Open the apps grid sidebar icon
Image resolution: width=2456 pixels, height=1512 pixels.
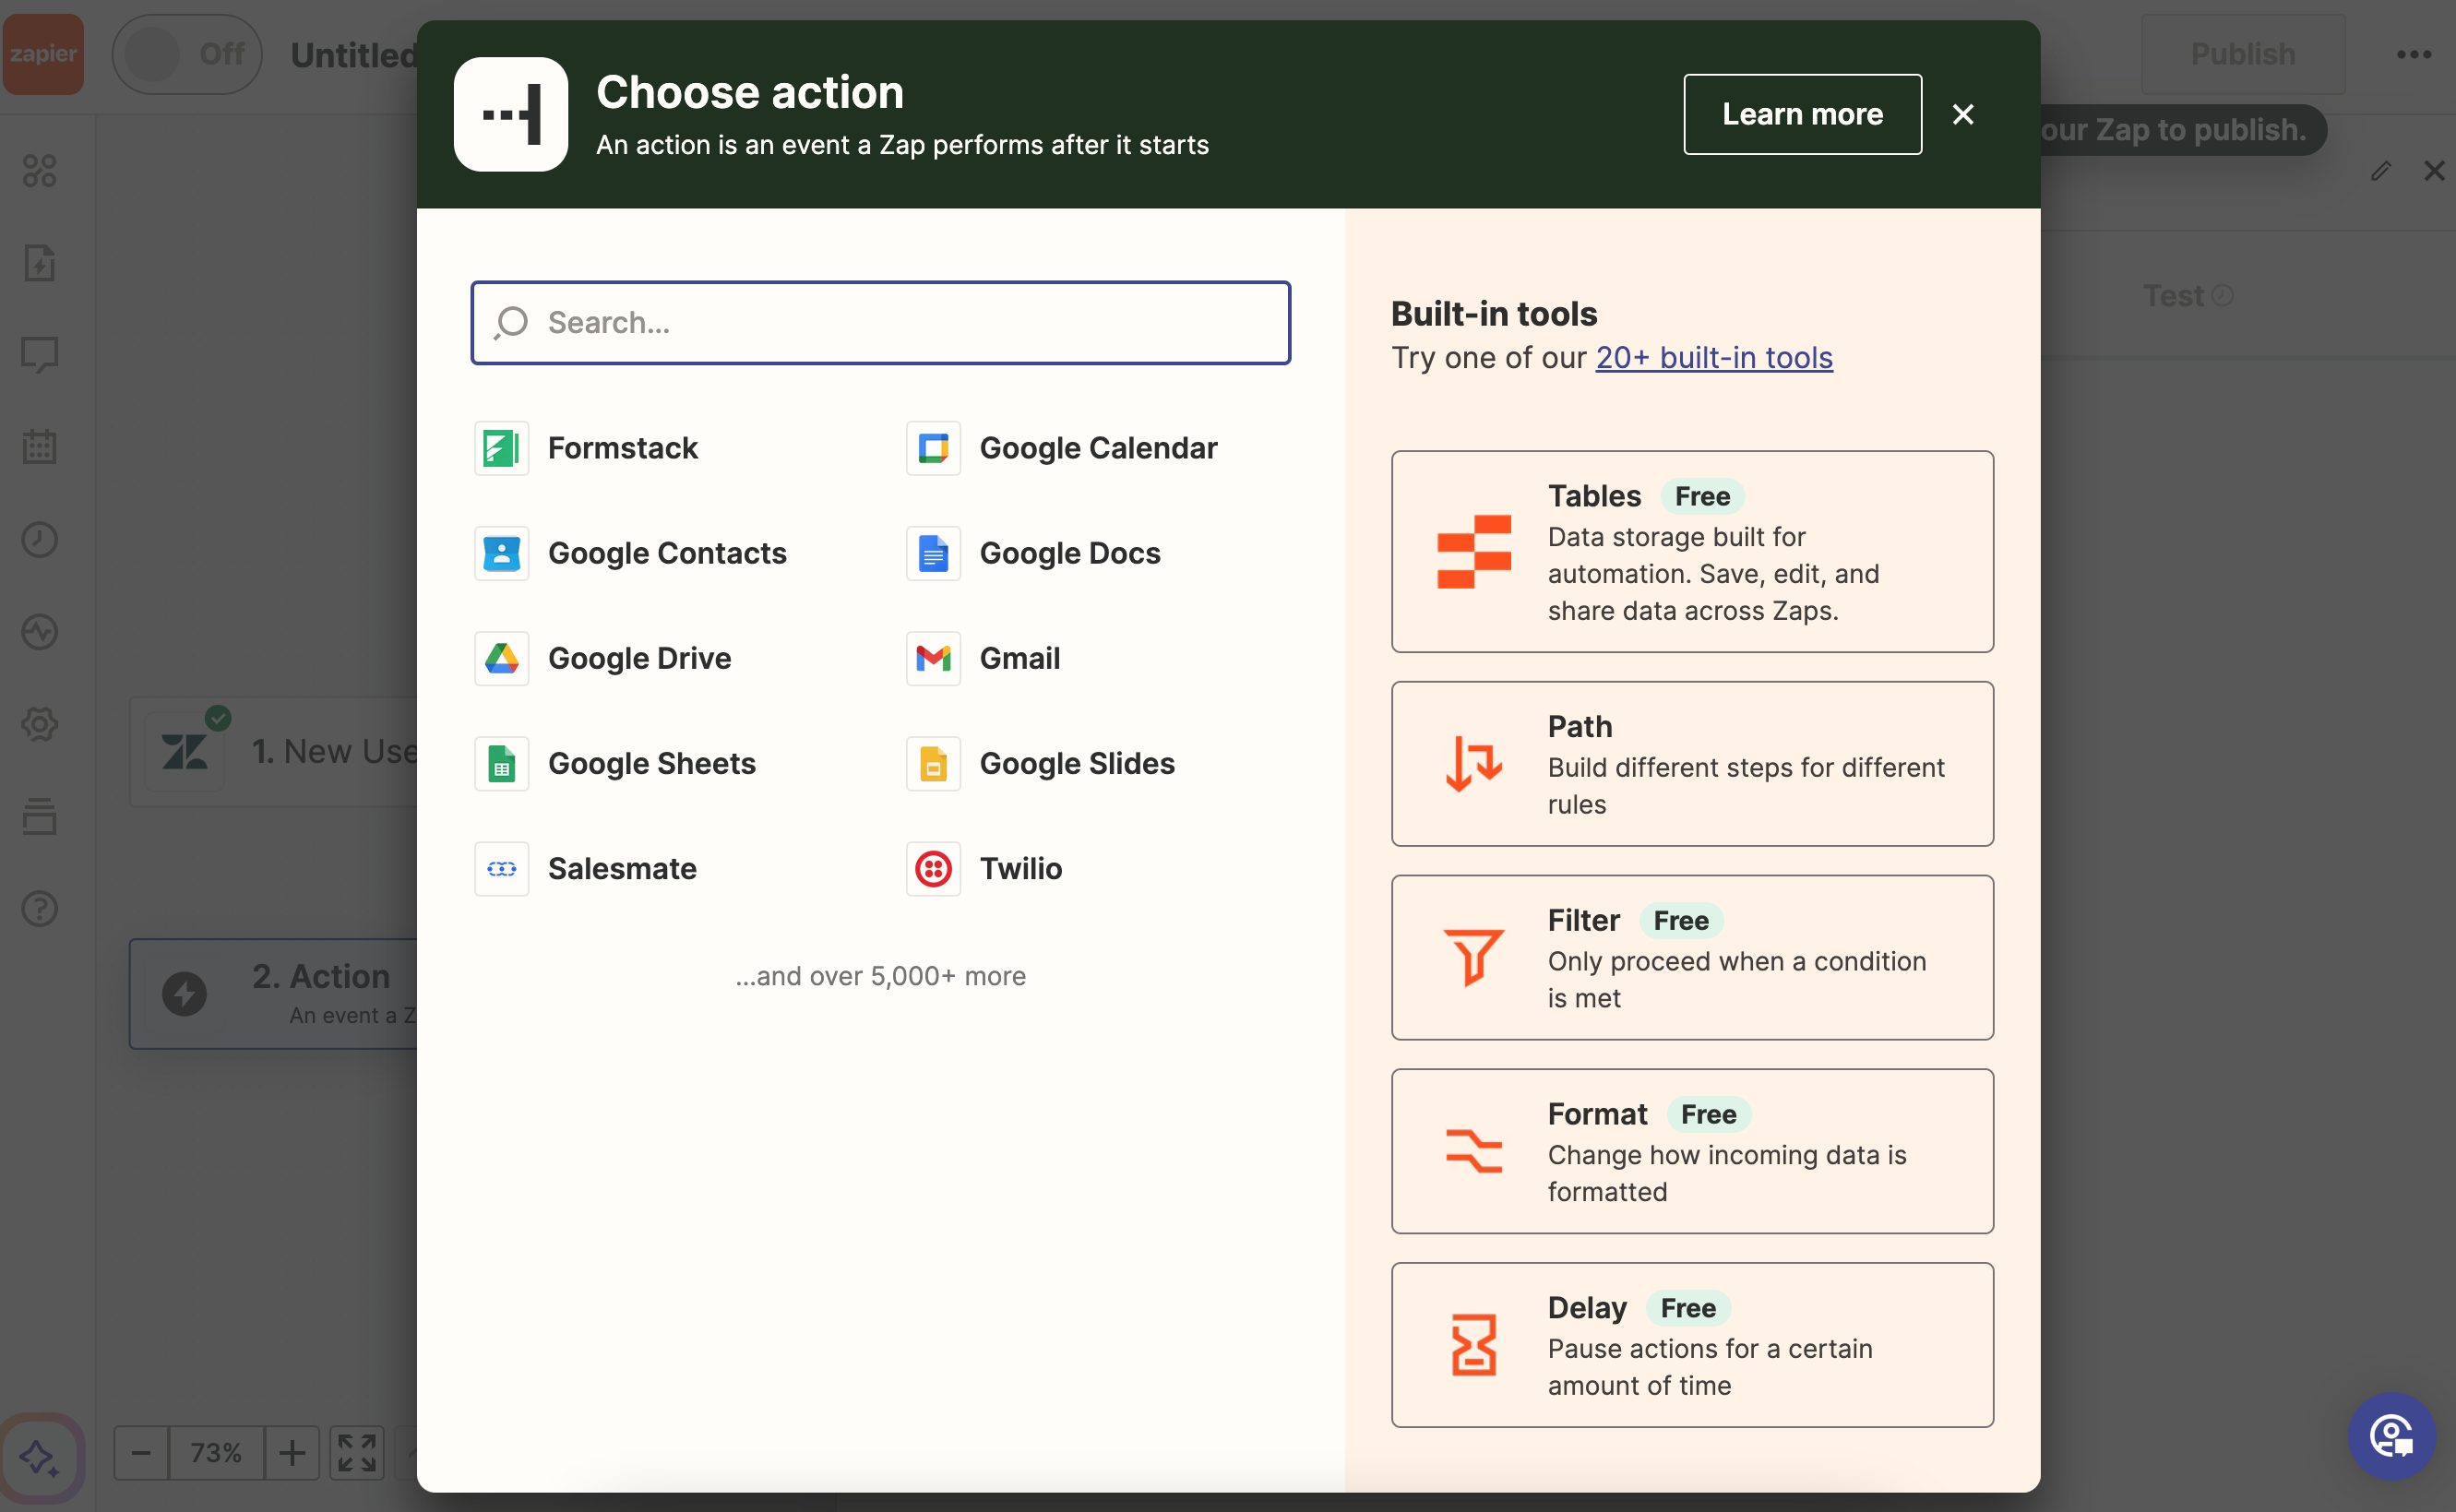pyautogui.click(x=39, y=170)
